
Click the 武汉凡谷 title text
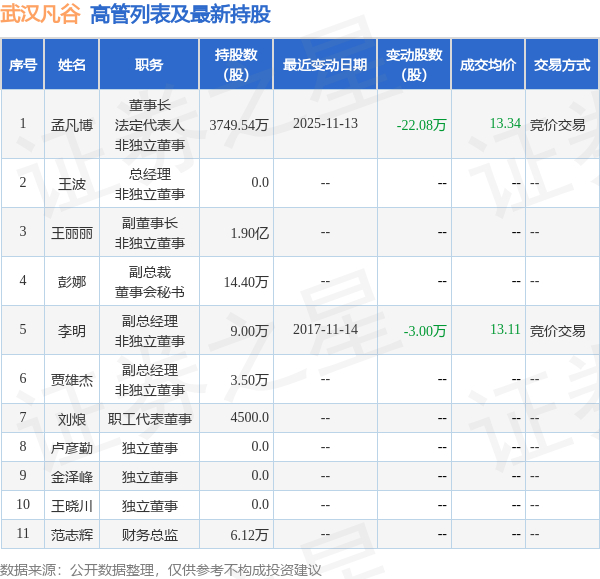40,14
